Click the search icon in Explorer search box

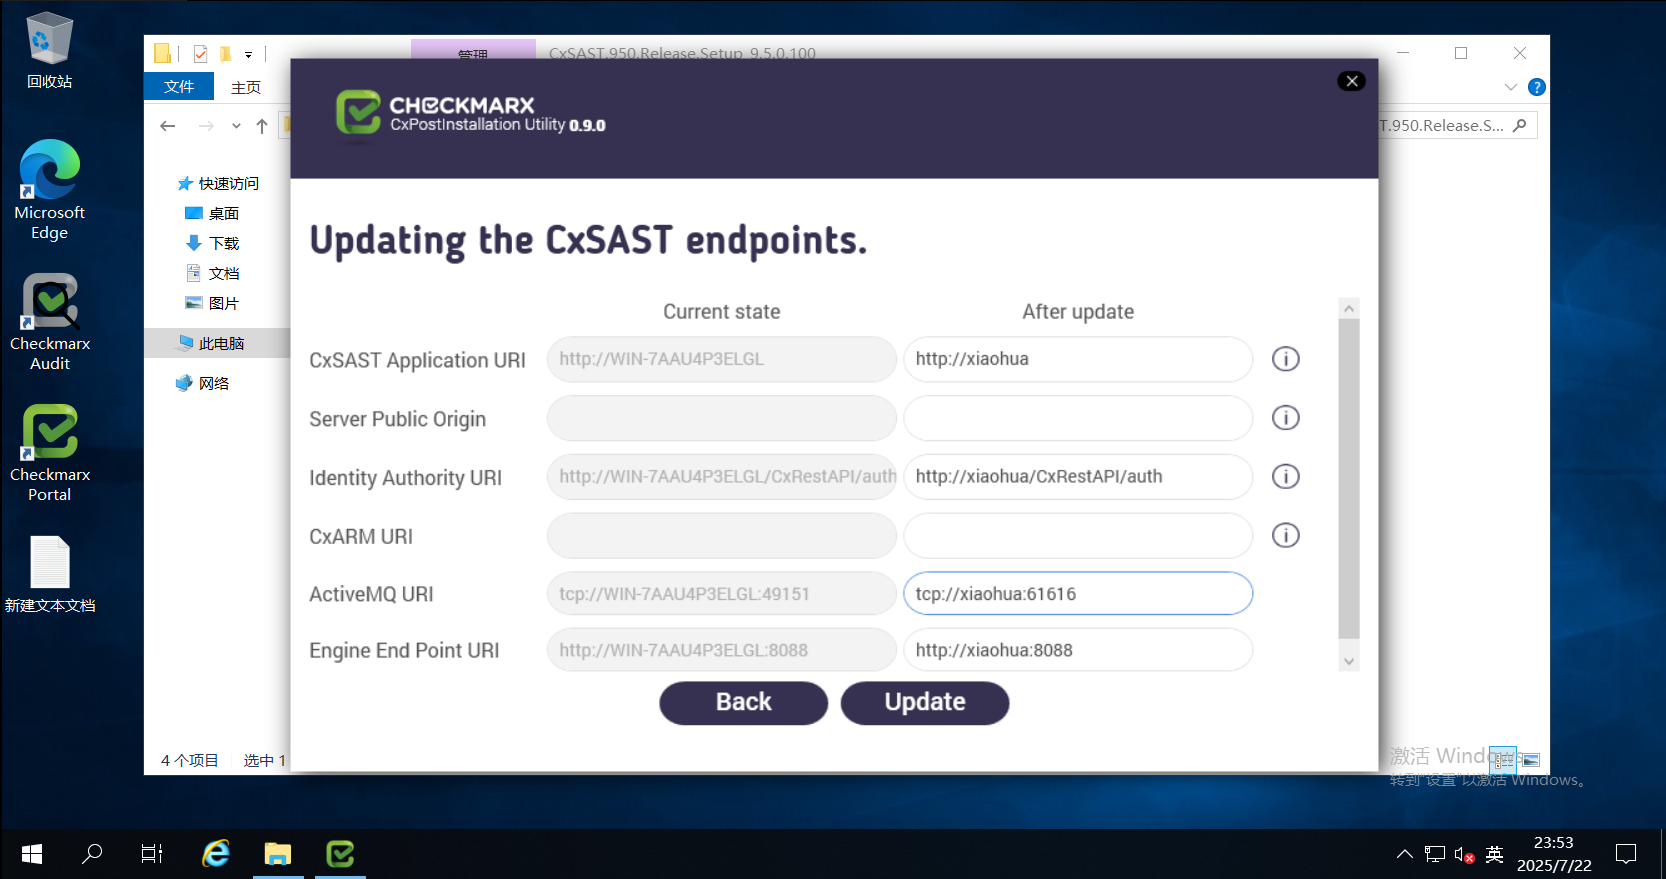click(x=1520, y=125)
